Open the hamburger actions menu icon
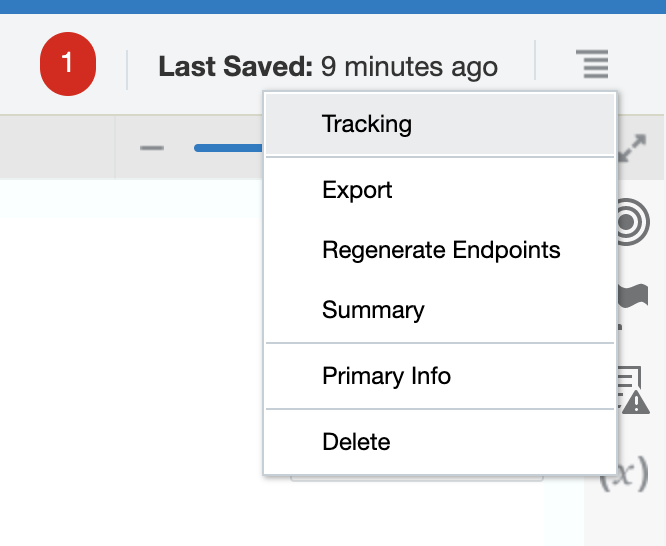The image size is (666, 546). click(x=592, y=65)
